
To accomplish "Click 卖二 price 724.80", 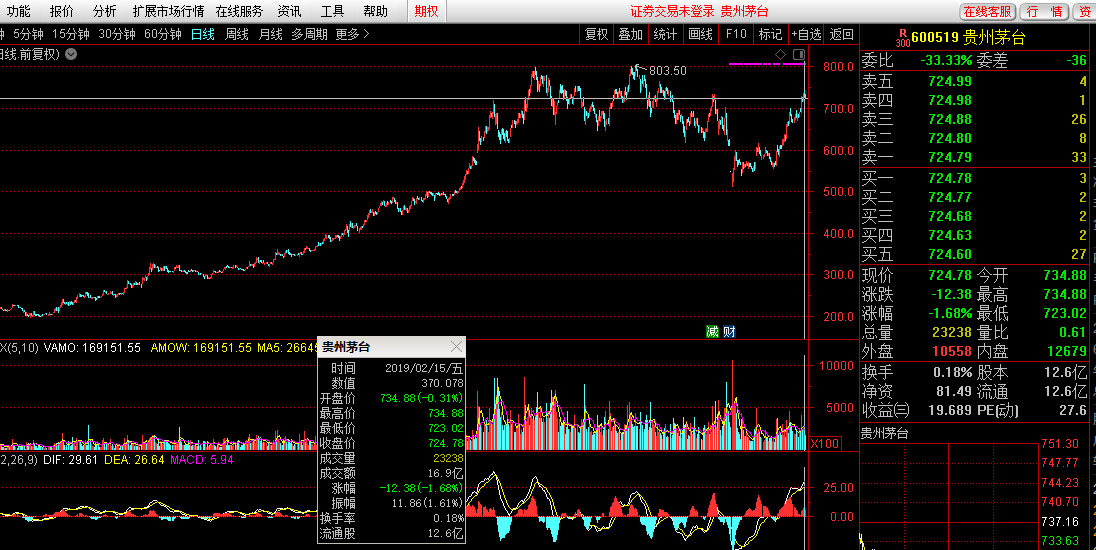I will tap(950, 138).
